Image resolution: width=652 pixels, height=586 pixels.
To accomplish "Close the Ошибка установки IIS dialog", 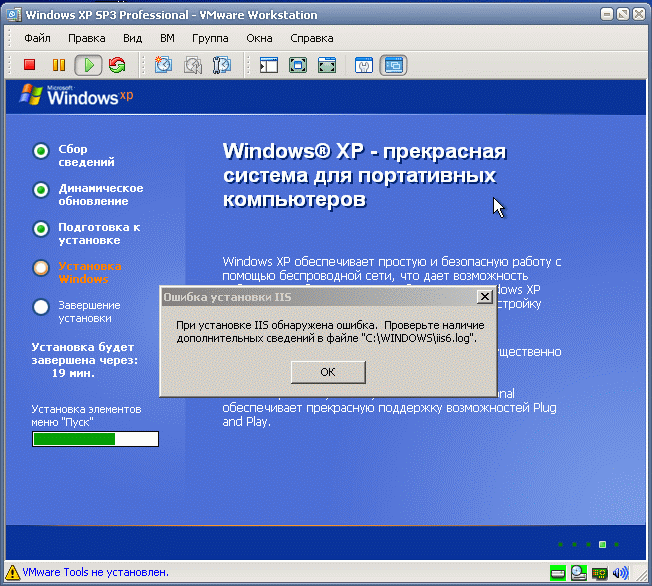I will (484, 297).
